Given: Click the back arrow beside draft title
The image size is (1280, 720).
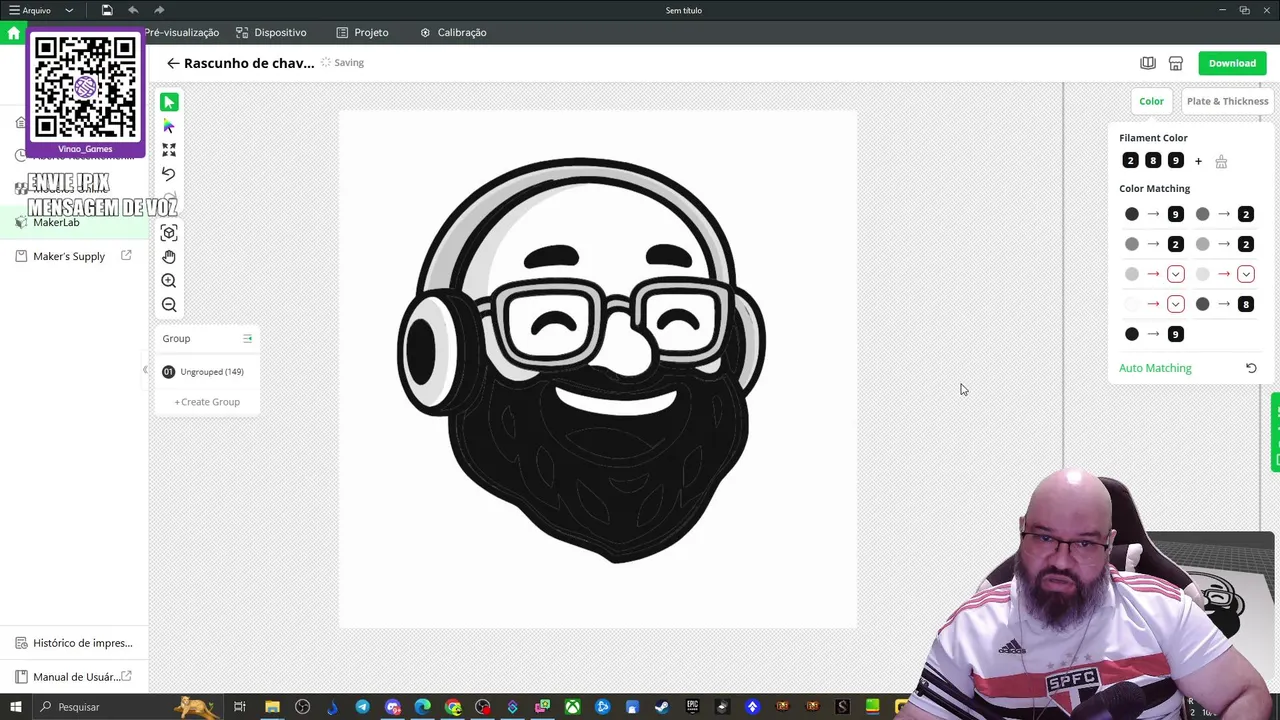Looking at the screenshot, I should click(173, 63).
